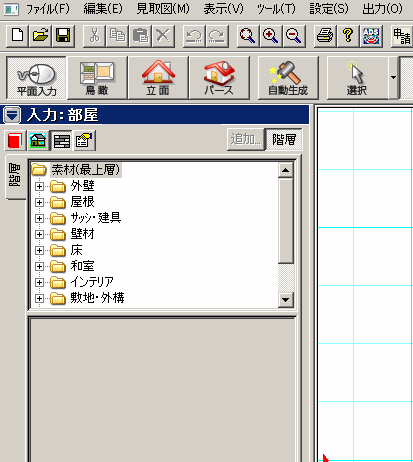
Task: Expand the 屋根 folder
Action: click(x=39, y=202)
